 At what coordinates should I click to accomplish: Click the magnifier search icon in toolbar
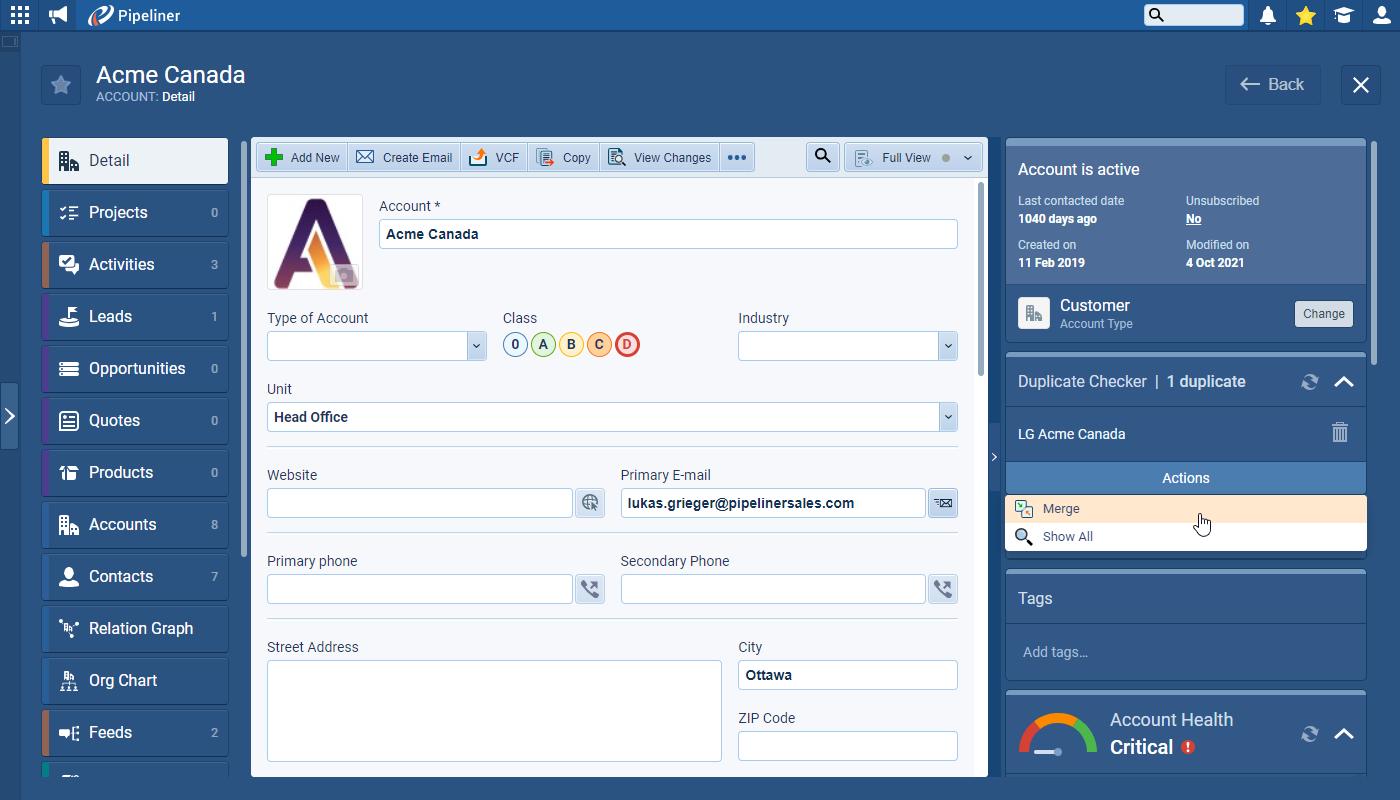[822, 157]
